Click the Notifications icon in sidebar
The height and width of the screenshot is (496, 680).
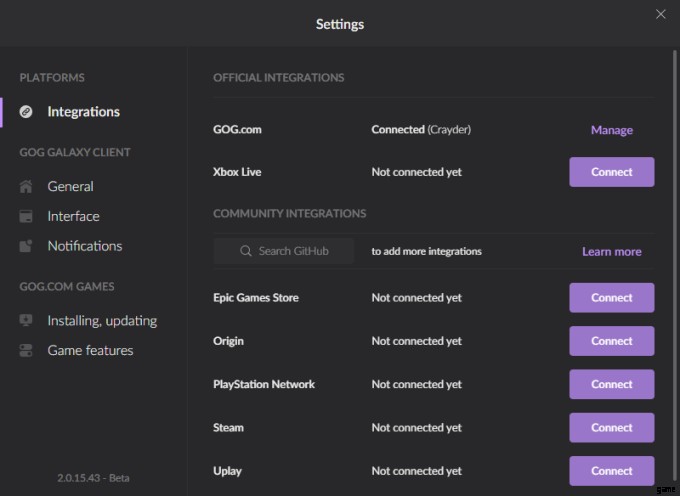(27, 246)
